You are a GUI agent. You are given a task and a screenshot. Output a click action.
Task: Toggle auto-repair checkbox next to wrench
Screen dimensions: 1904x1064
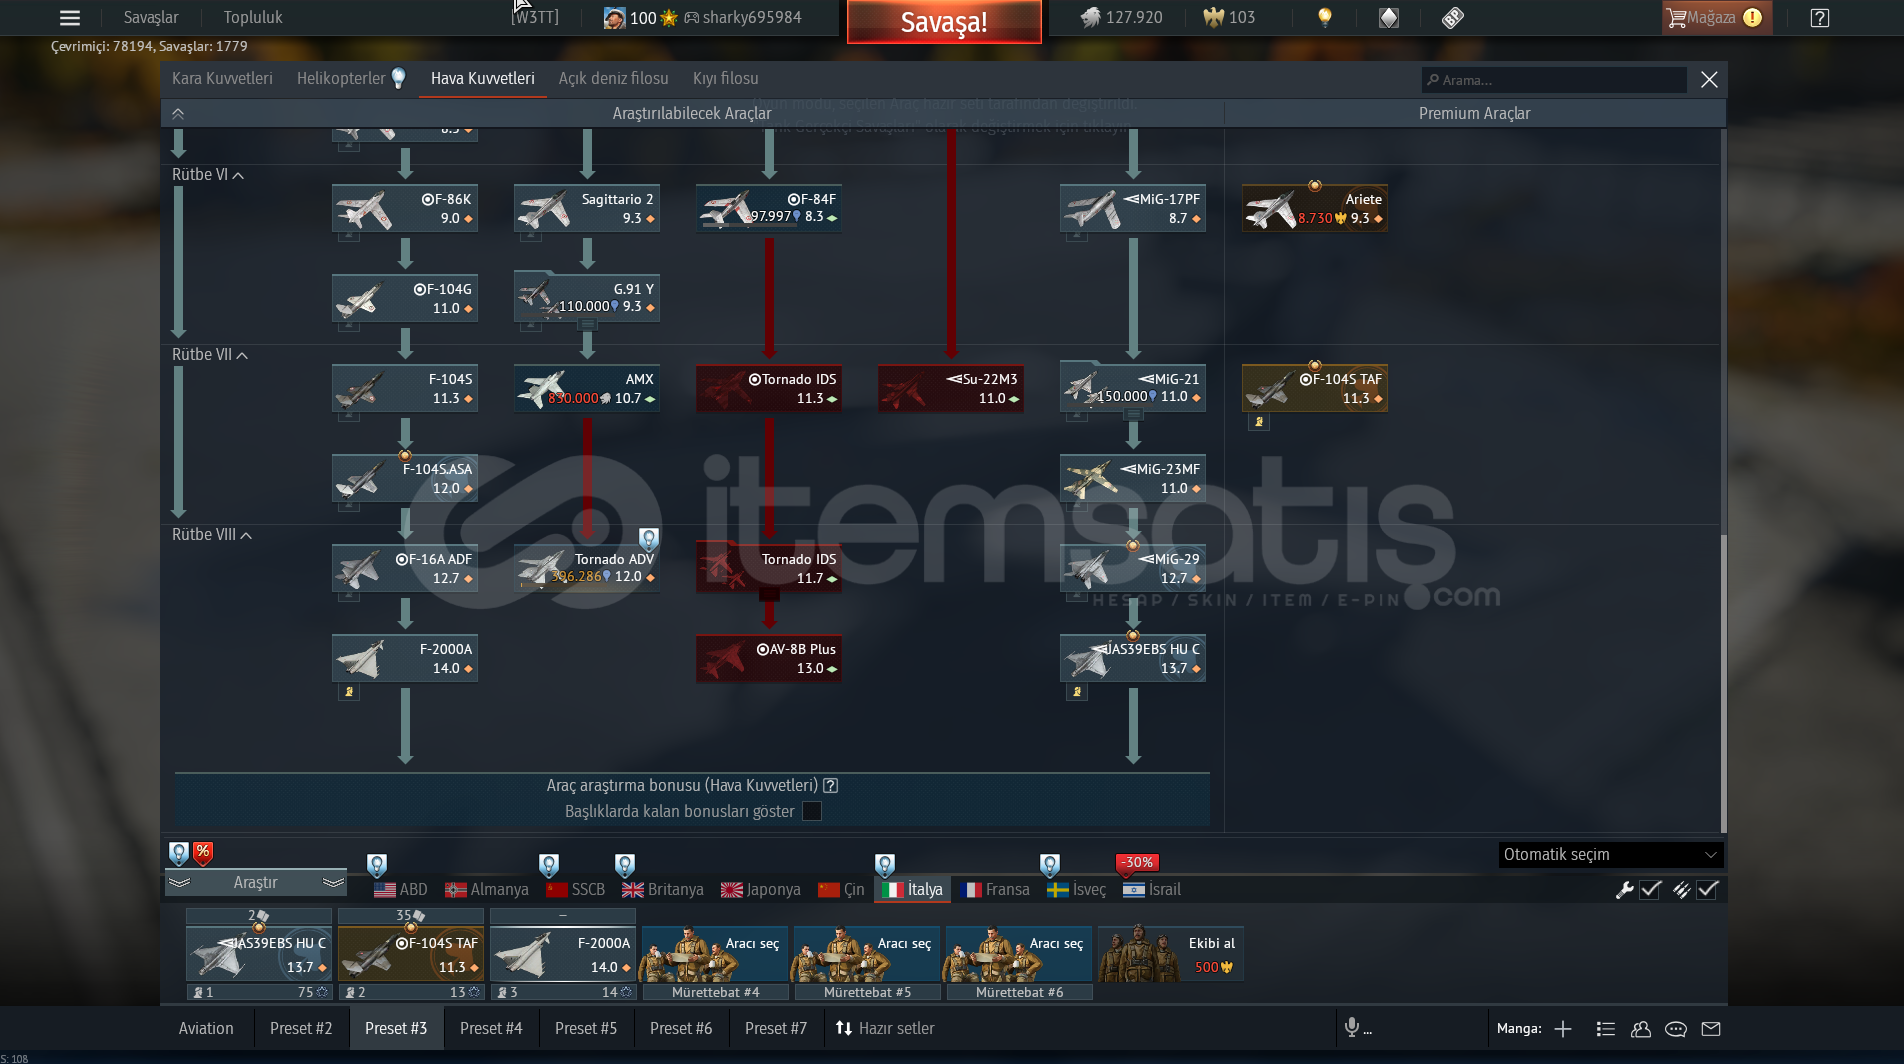click(x=1651, y=889)
